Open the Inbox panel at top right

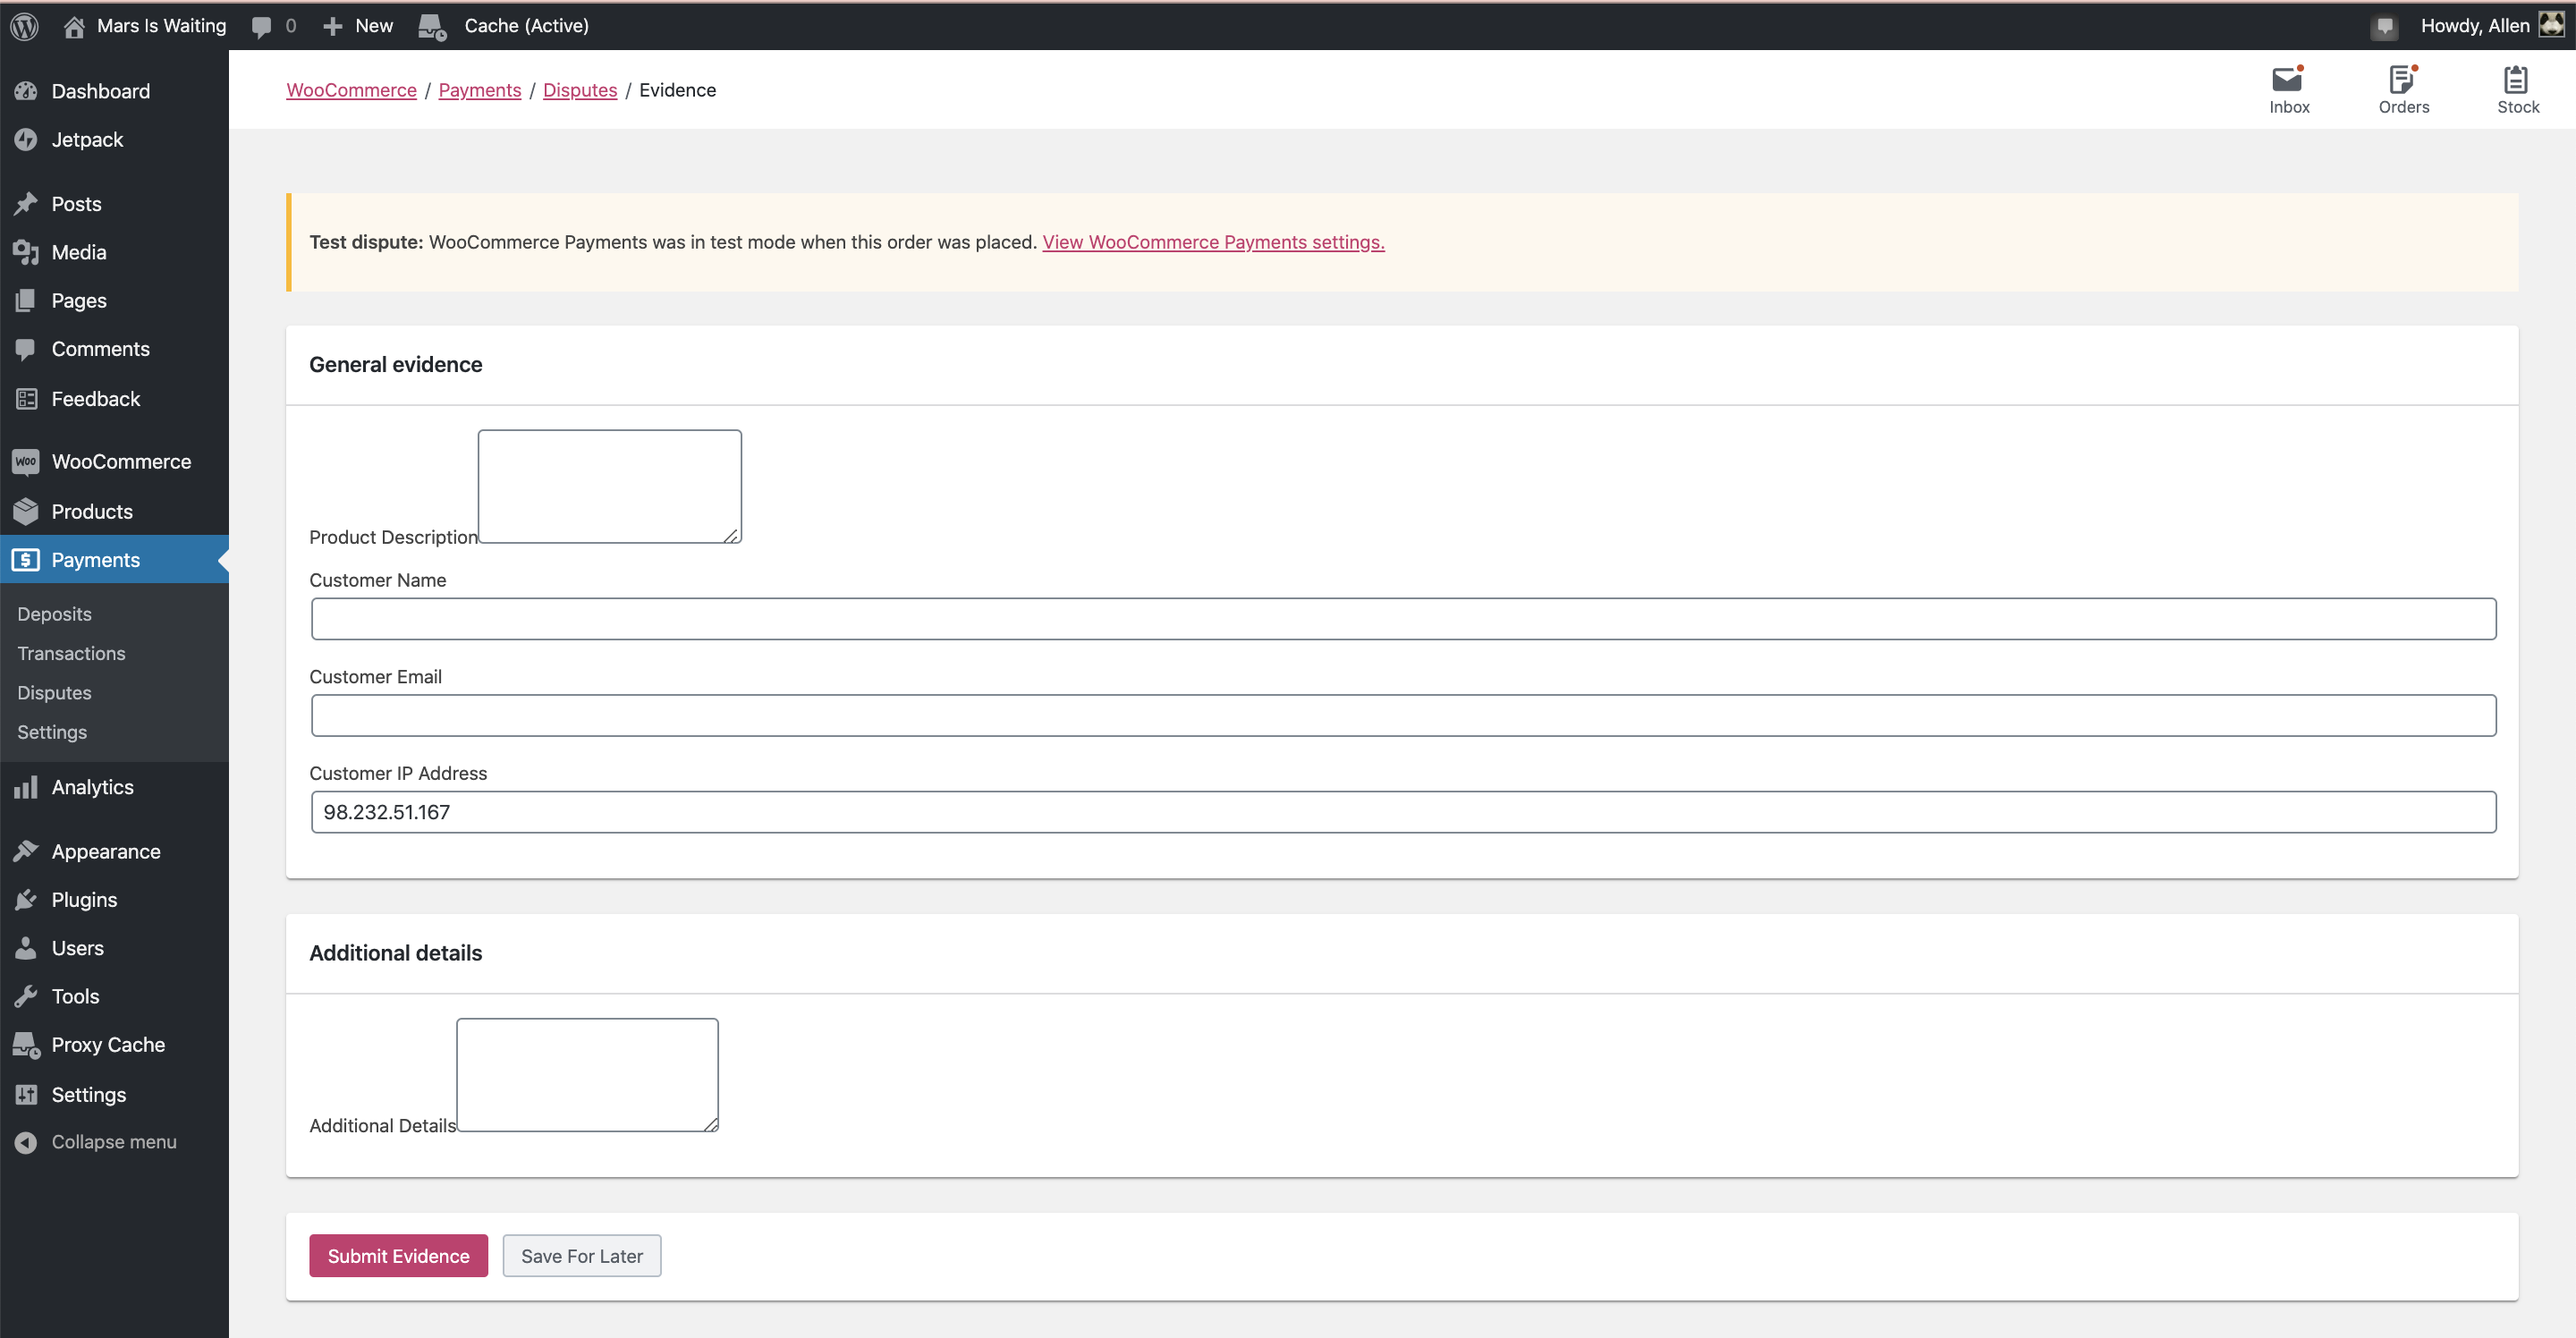(2289, 89)
